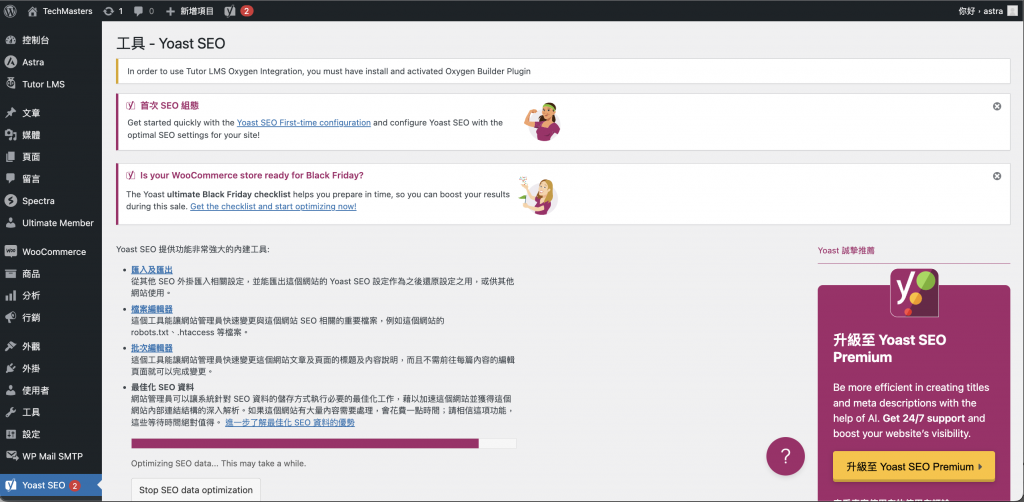Open comments bubble icon in admin bar

click(x=138, y=11)
